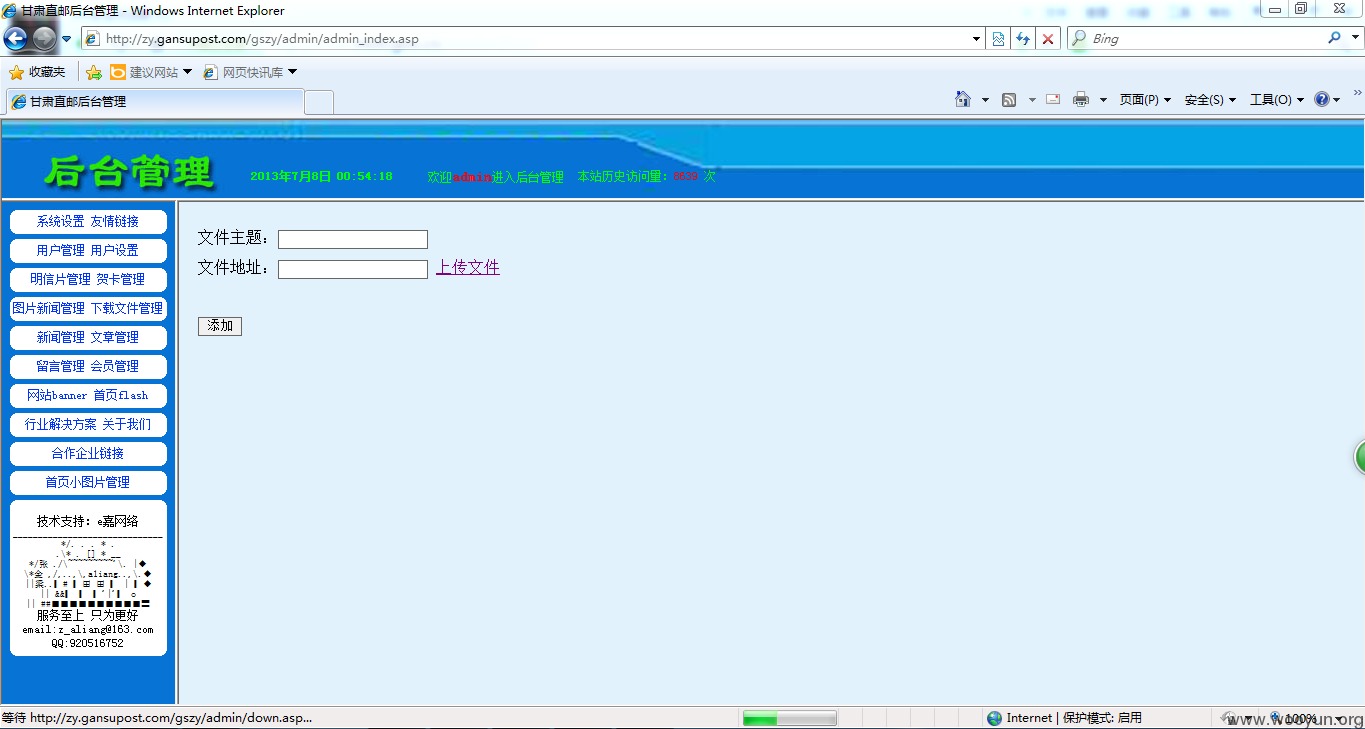Open the 页面(P) menu
The width and height of the screenshot is (1365, 729).
coord(1145,100)
